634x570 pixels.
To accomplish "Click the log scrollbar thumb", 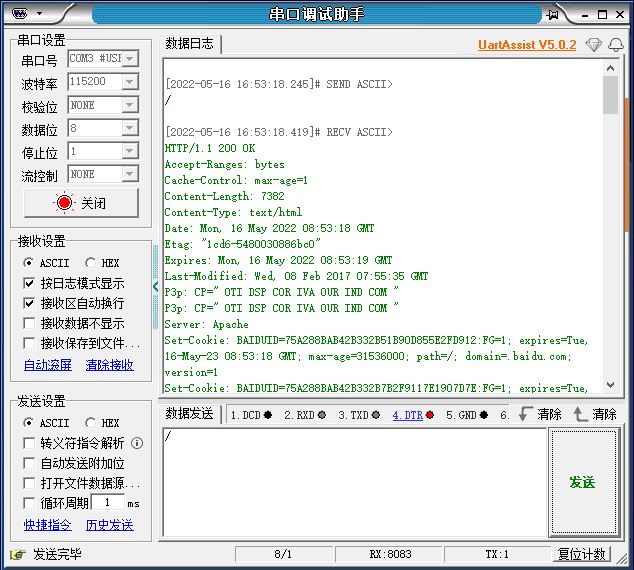I will click(x=611, y=95).
